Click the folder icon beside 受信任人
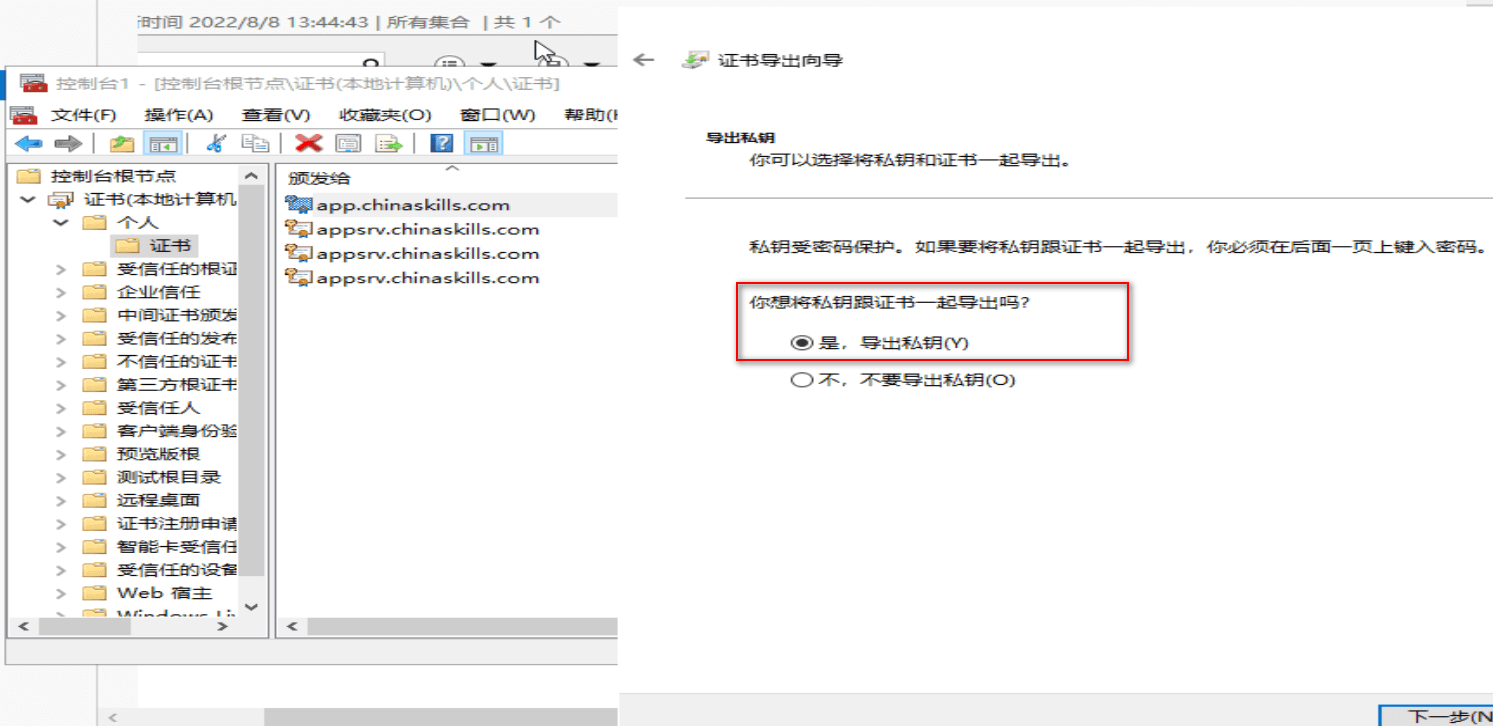The width and height of the screenshot is (1493, 726). 94,408
